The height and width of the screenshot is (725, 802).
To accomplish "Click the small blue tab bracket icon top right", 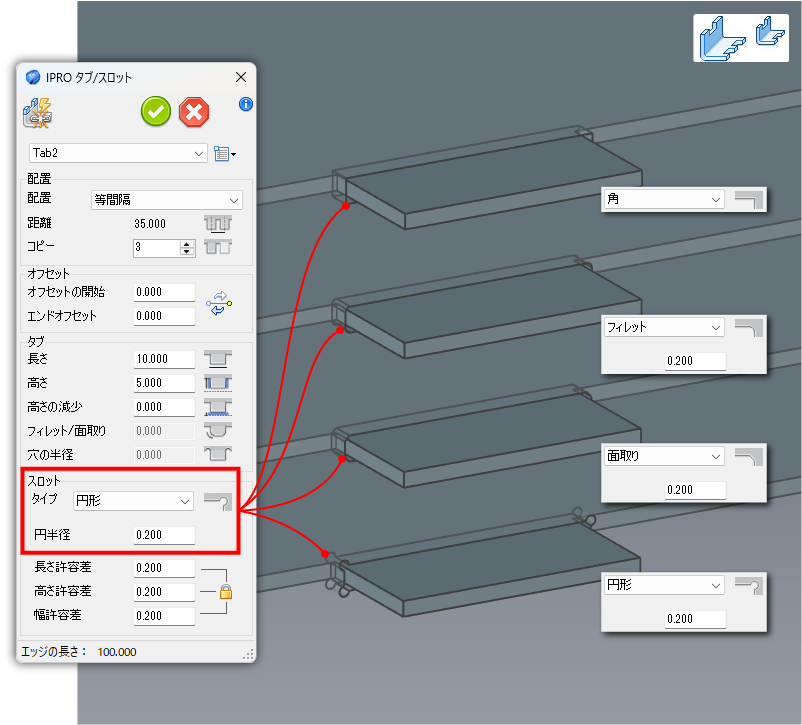I will click(x=770, y=31).
